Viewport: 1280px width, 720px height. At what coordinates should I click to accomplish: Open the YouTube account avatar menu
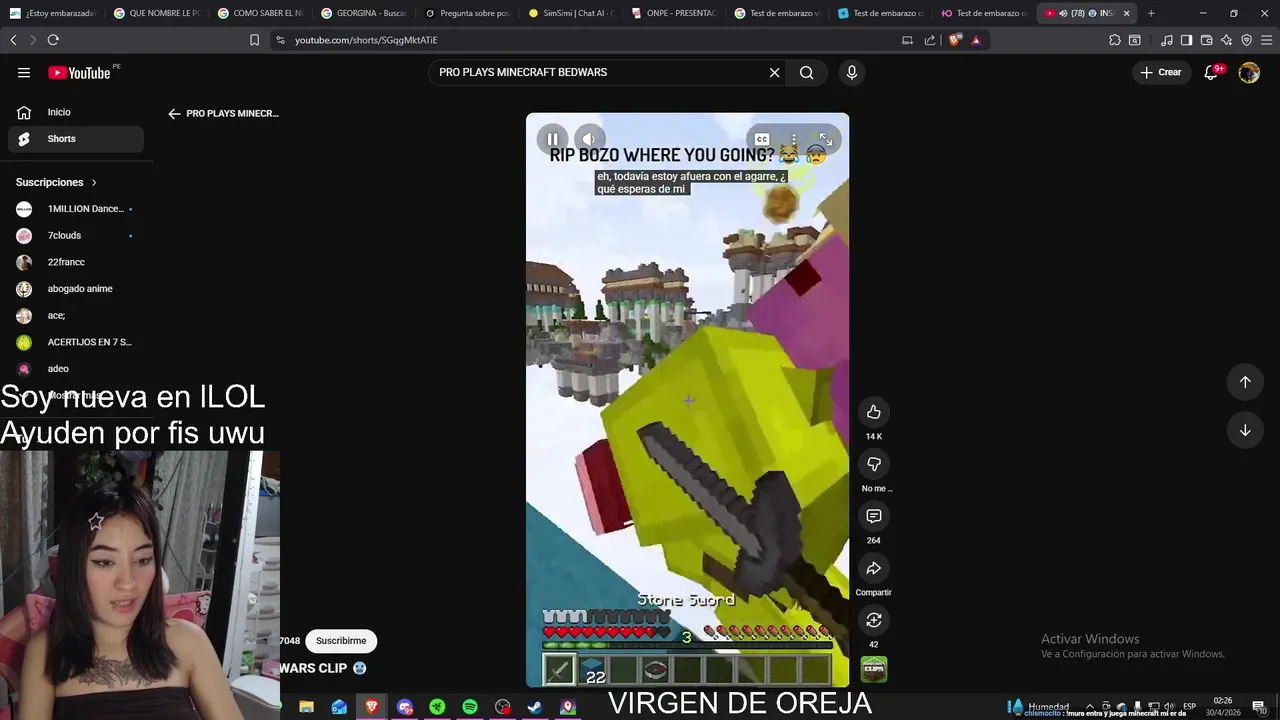[1249, 72]
